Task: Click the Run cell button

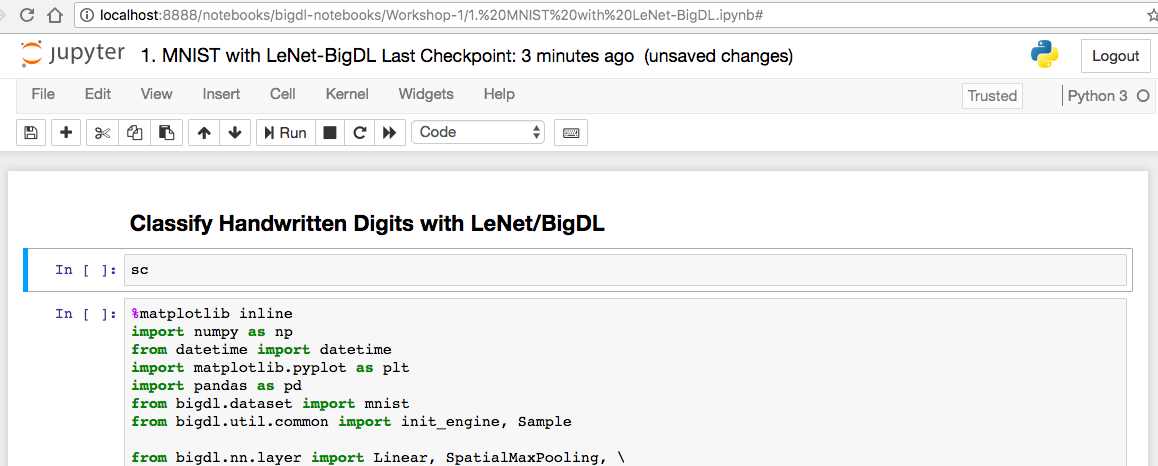Action: point(286,133)
